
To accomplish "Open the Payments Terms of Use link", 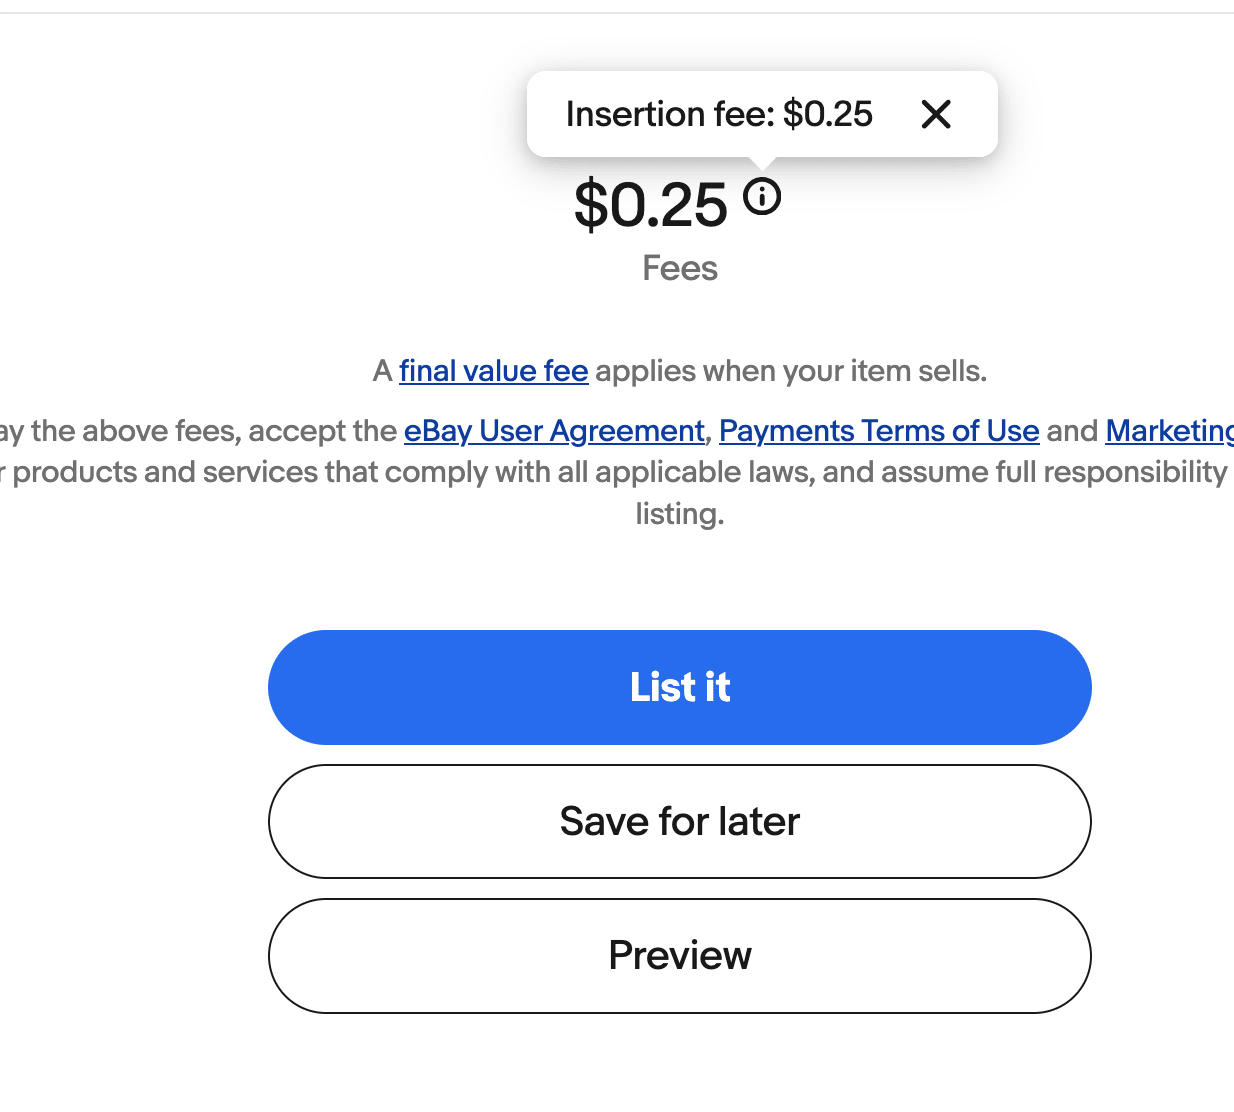I will coord(879,431).
